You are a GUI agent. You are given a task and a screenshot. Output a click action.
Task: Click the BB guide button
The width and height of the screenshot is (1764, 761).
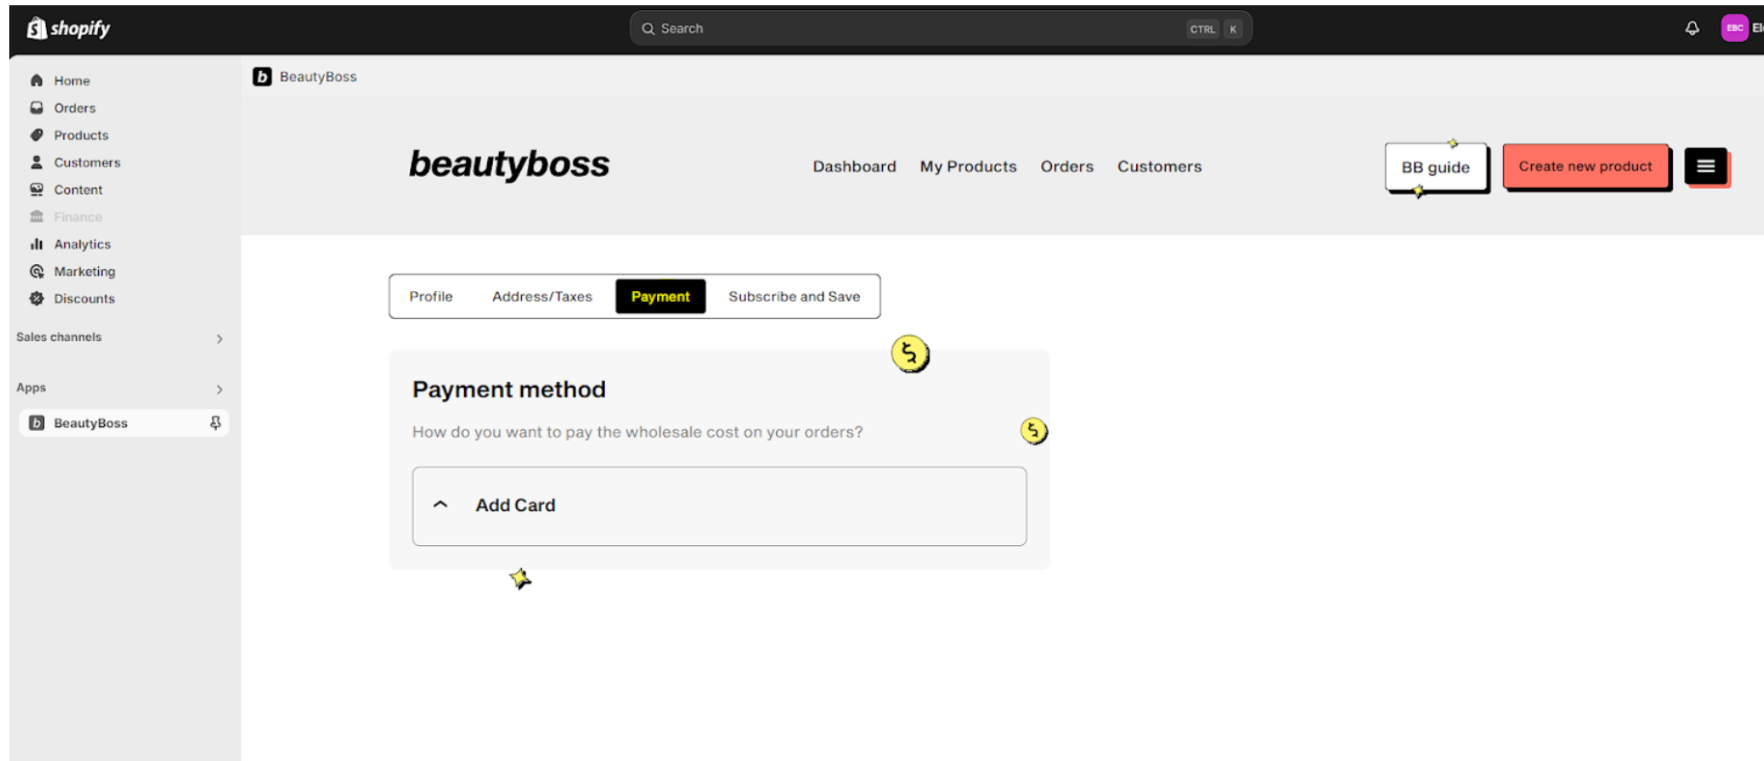click(x=1436, y=167)
